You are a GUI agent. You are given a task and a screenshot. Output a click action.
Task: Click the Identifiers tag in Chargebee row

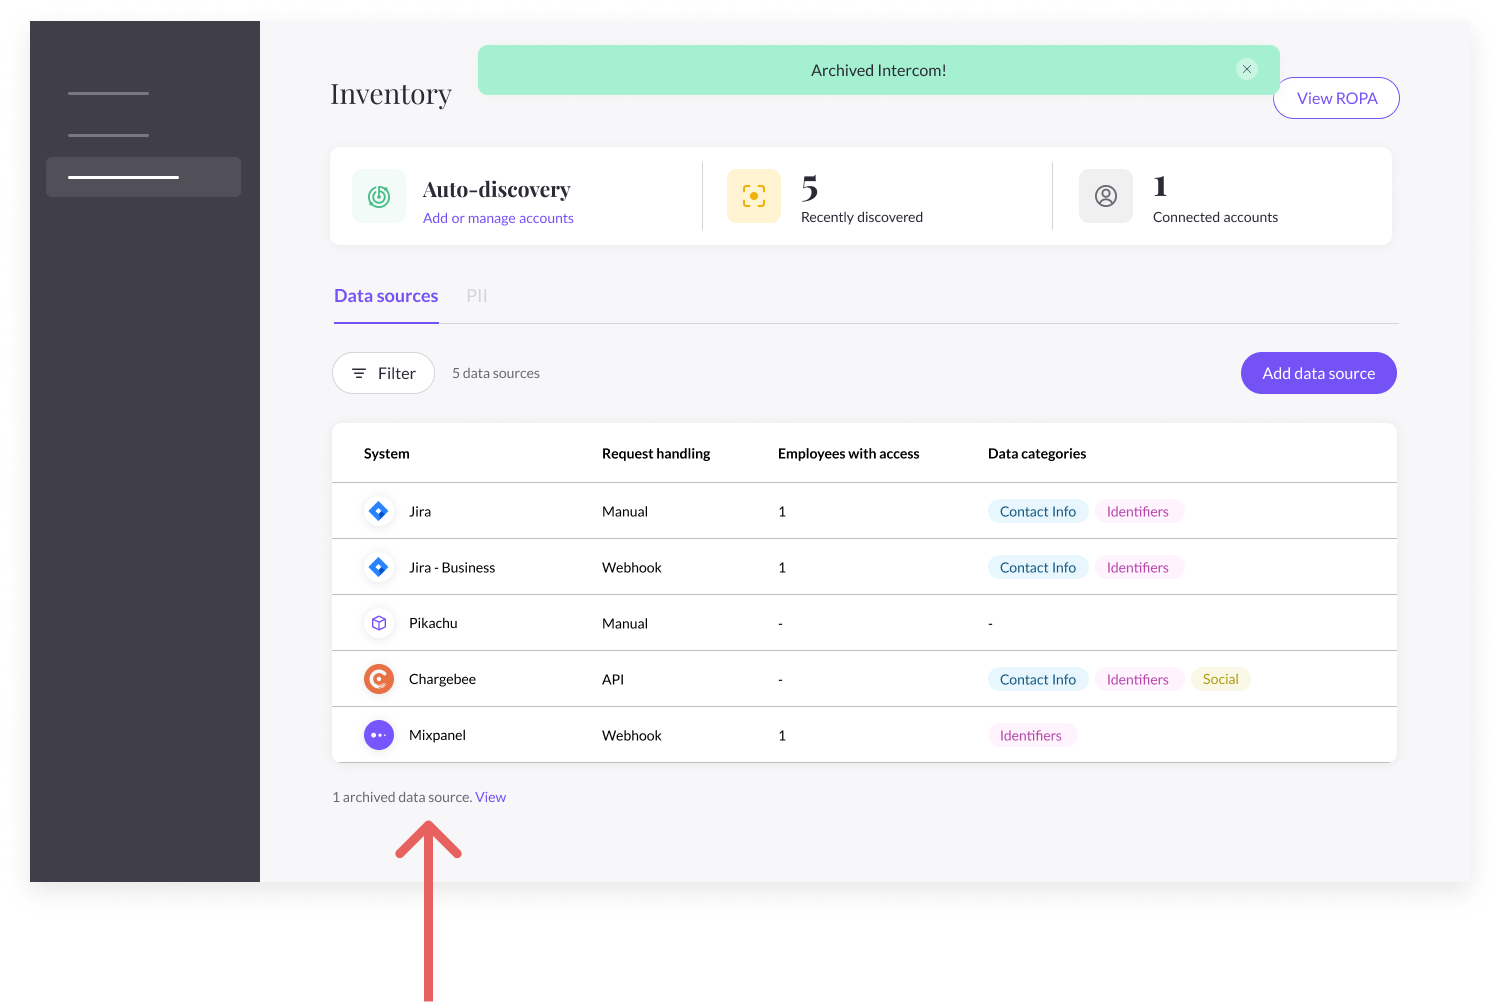coord(1138,679)
